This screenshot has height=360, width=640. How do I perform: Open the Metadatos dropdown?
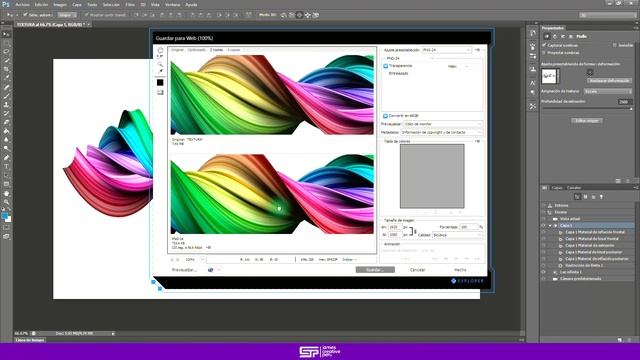(441, 132)
